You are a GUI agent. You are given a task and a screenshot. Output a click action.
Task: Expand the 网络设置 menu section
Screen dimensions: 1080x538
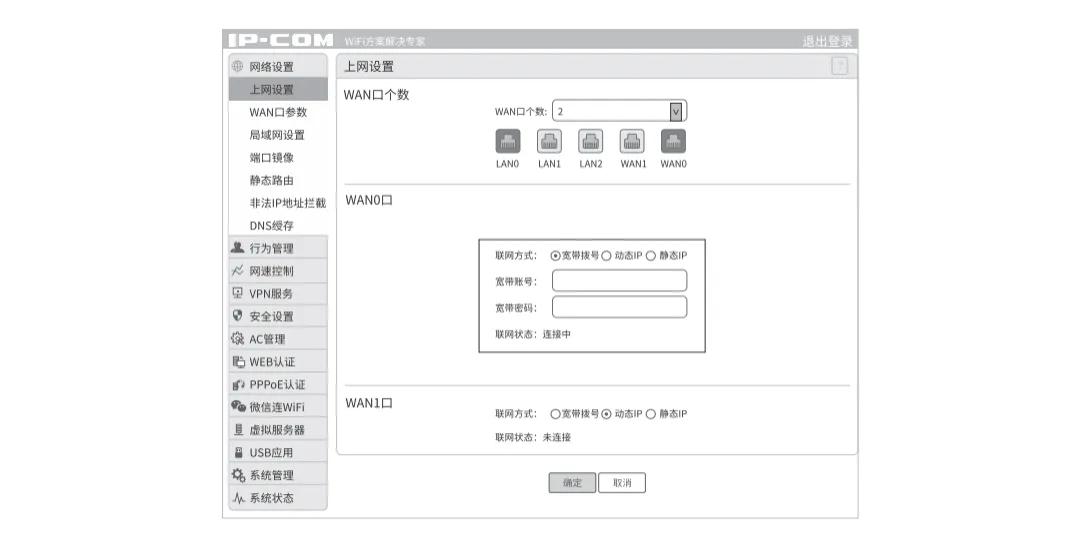pos(278,67)
